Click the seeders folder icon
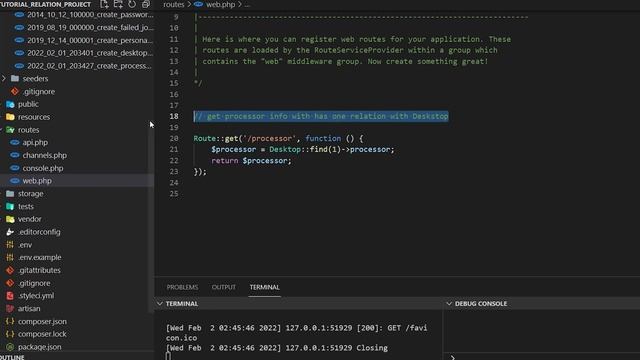 coord(15,78)
